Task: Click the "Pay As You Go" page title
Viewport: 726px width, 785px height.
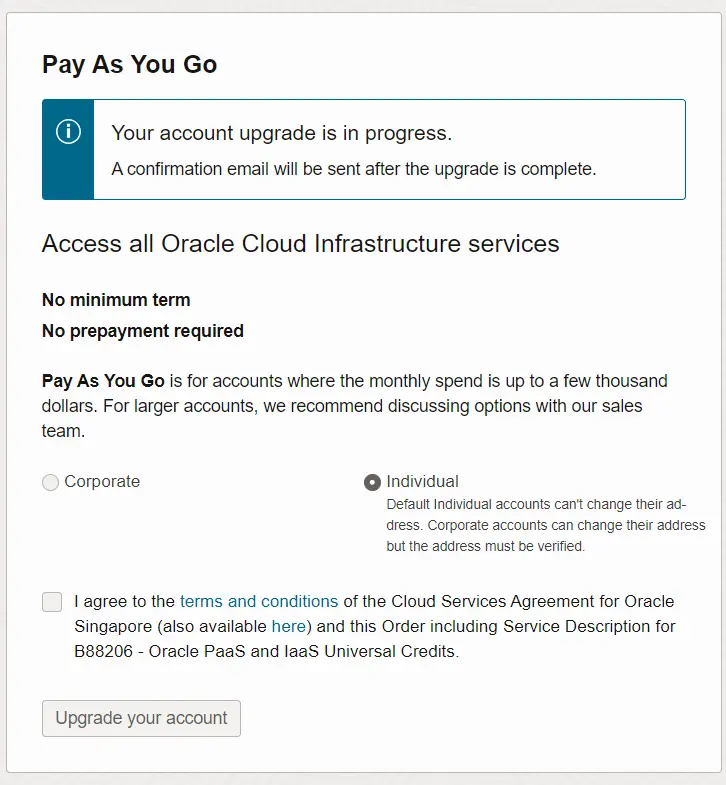Action: click(x=129, y=65)
